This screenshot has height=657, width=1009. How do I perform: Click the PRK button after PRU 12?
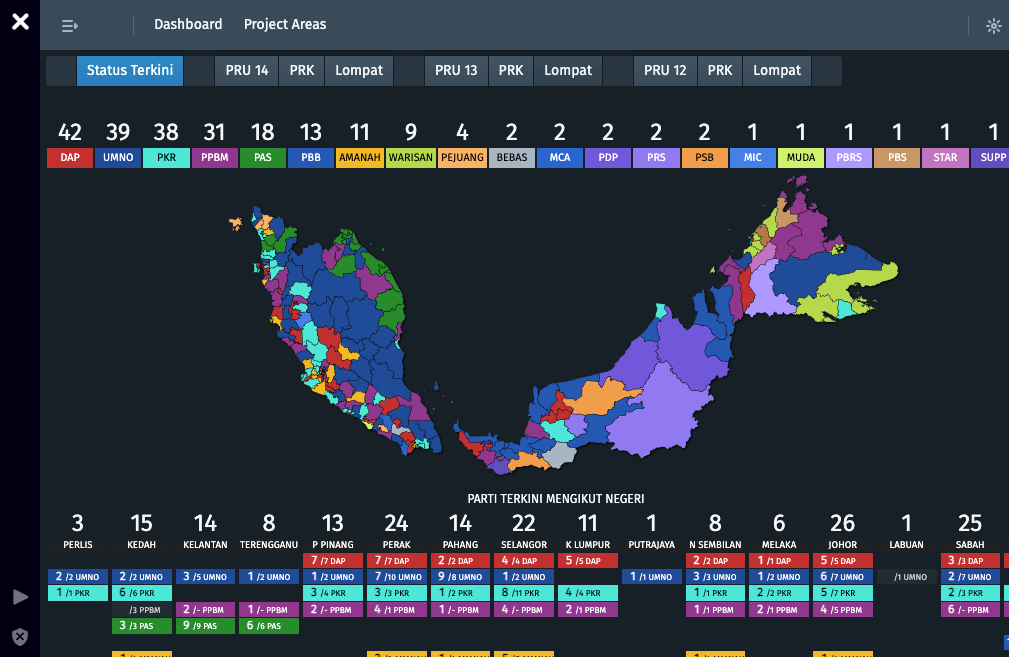[x=720, y=71]
